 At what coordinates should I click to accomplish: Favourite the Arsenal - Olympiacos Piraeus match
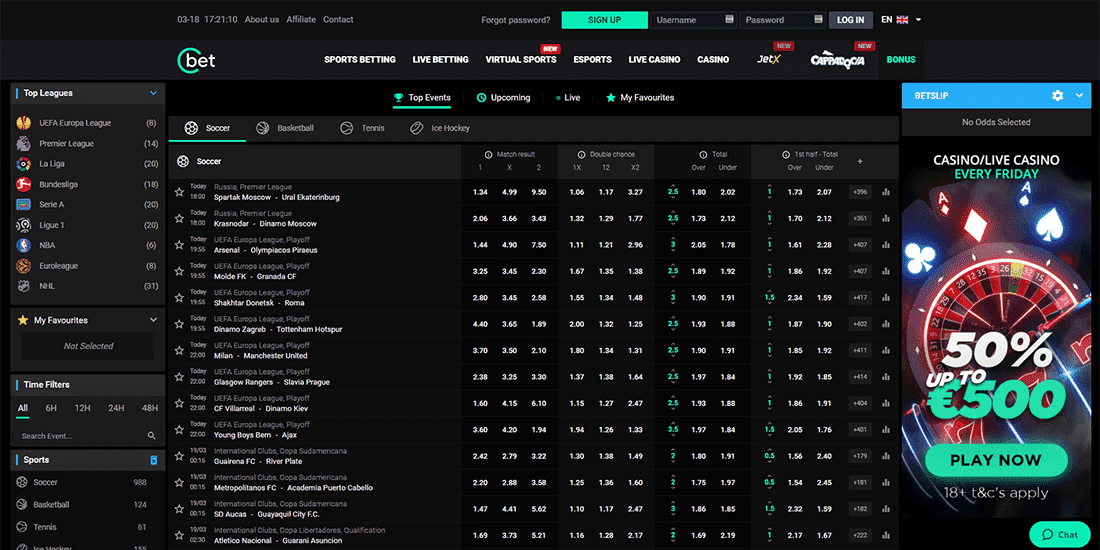coord(179,244)
